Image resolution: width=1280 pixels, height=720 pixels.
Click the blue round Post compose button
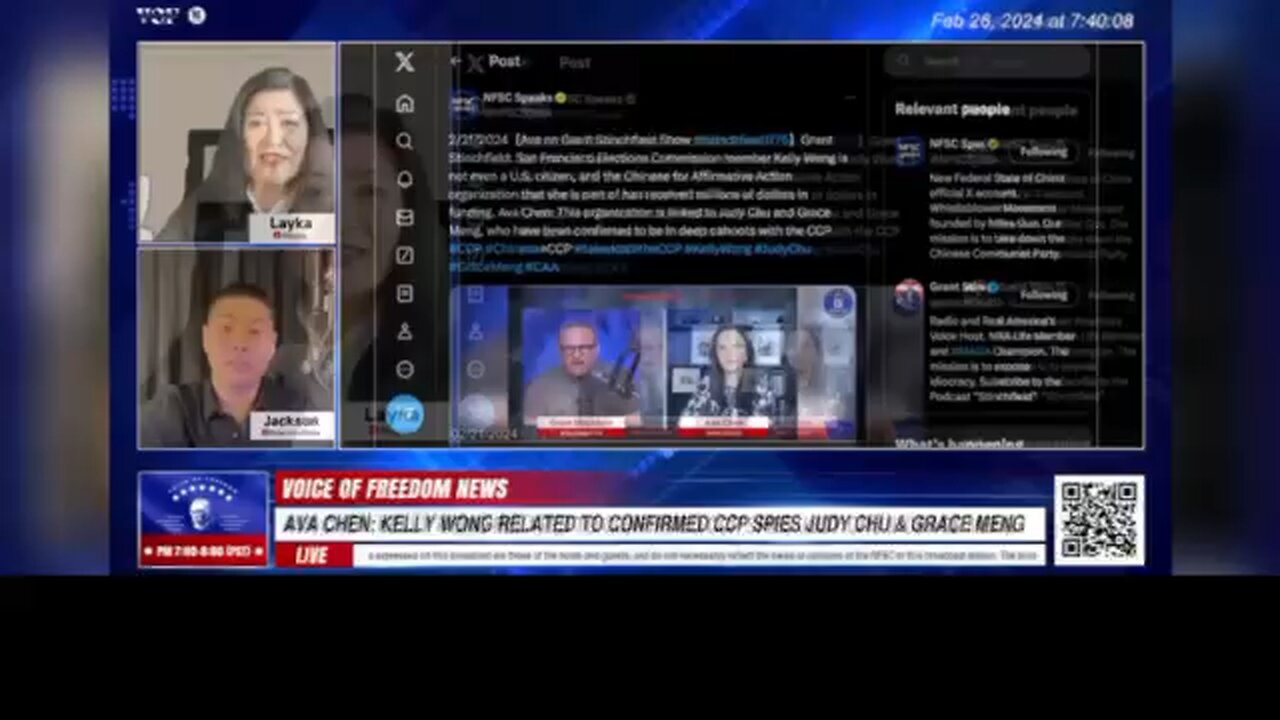click(x=405, y=413)
